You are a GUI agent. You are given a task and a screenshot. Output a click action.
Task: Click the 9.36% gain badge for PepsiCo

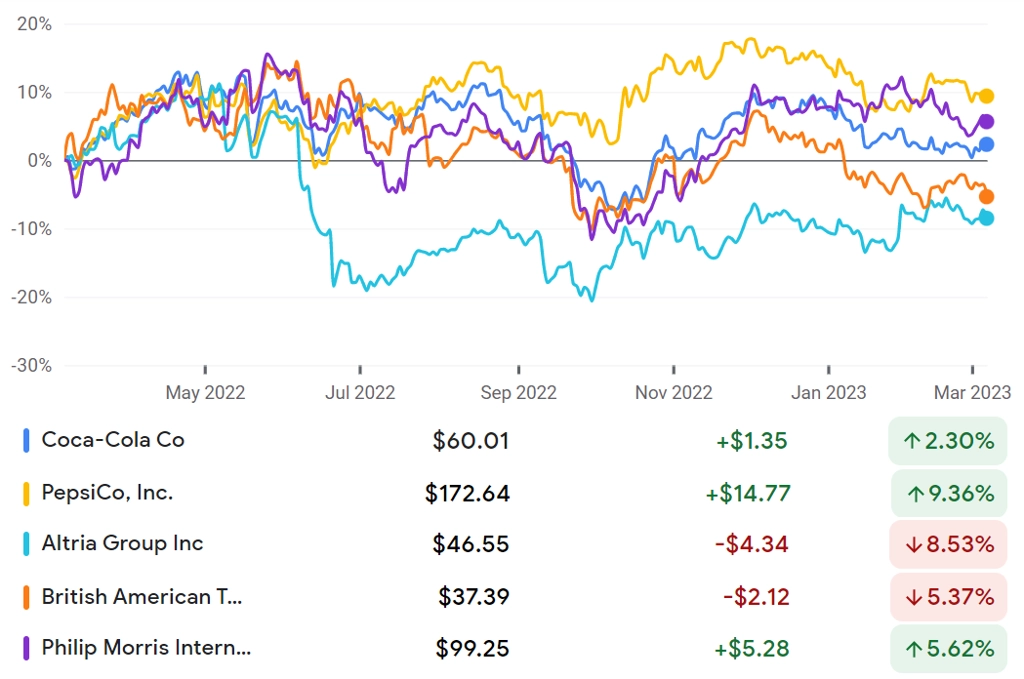click(x=949, y=494)
